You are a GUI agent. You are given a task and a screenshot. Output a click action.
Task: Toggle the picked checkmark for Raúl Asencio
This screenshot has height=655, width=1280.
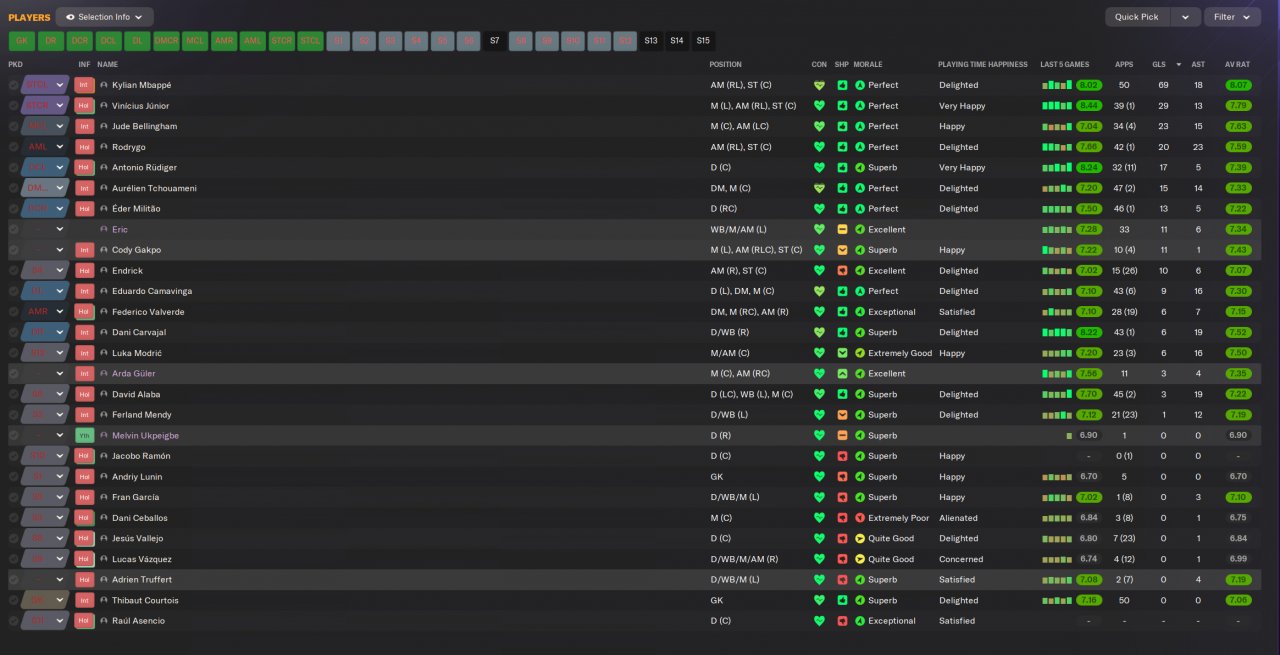13,621
